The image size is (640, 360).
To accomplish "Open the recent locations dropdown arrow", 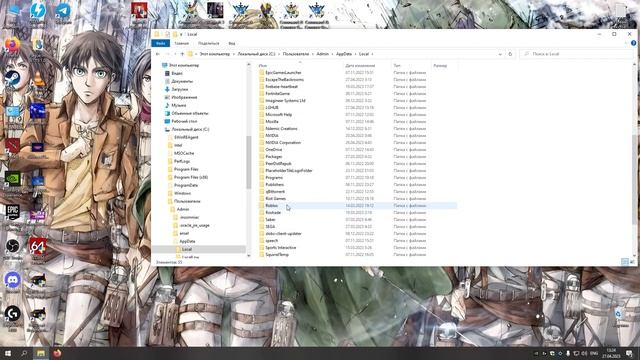I will 176,54.
